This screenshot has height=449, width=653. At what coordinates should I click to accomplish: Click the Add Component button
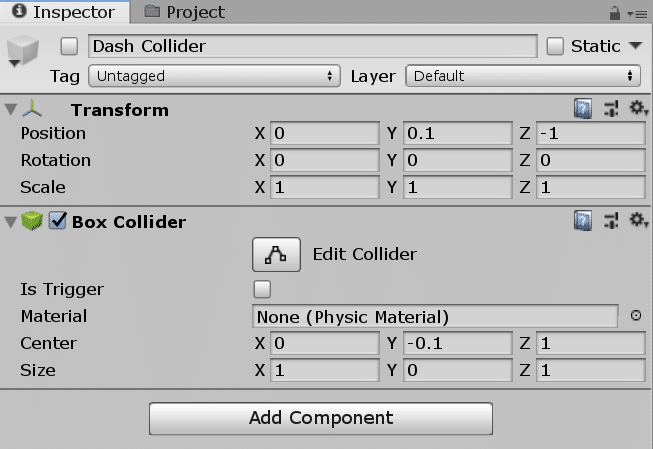(321, 418)
